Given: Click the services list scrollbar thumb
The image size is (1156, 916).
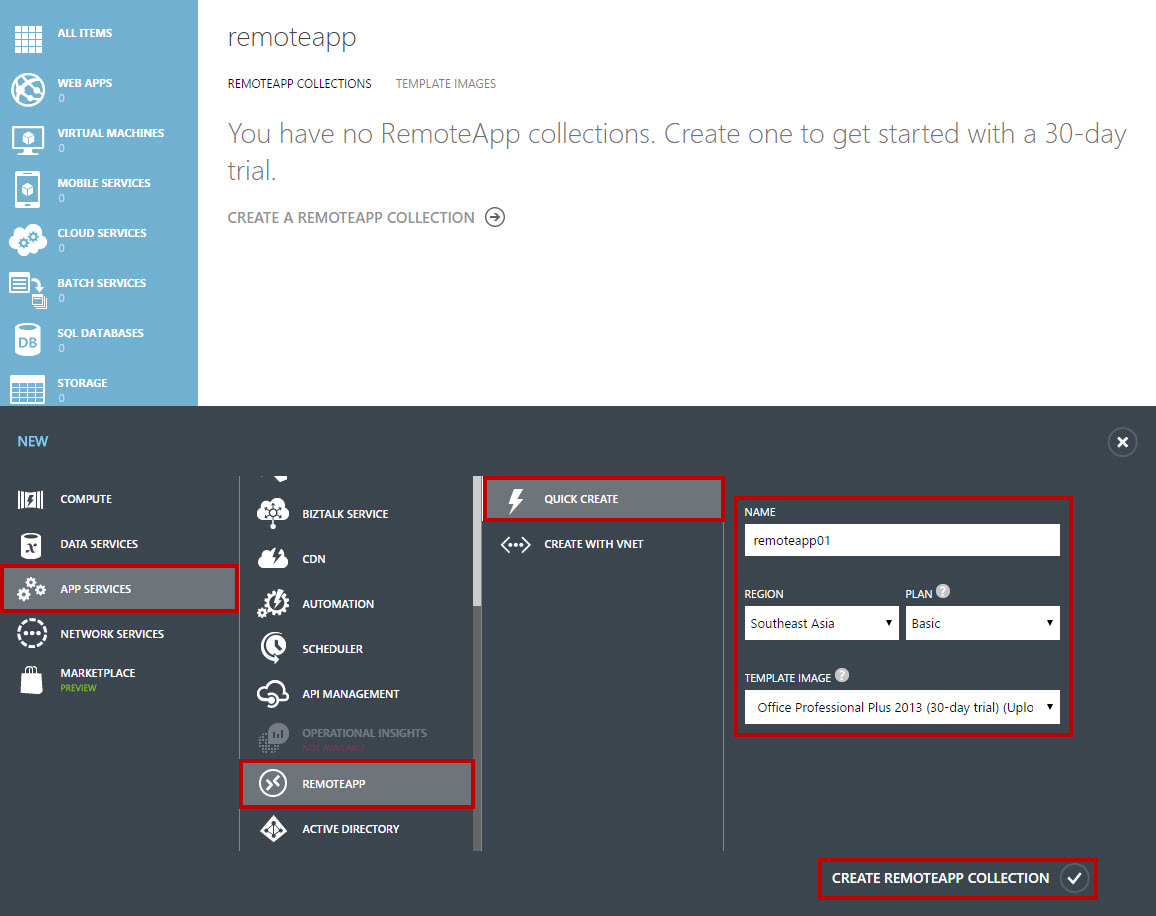Looking at the screenshot, I should pyautogui.click(x=477, y=541).
